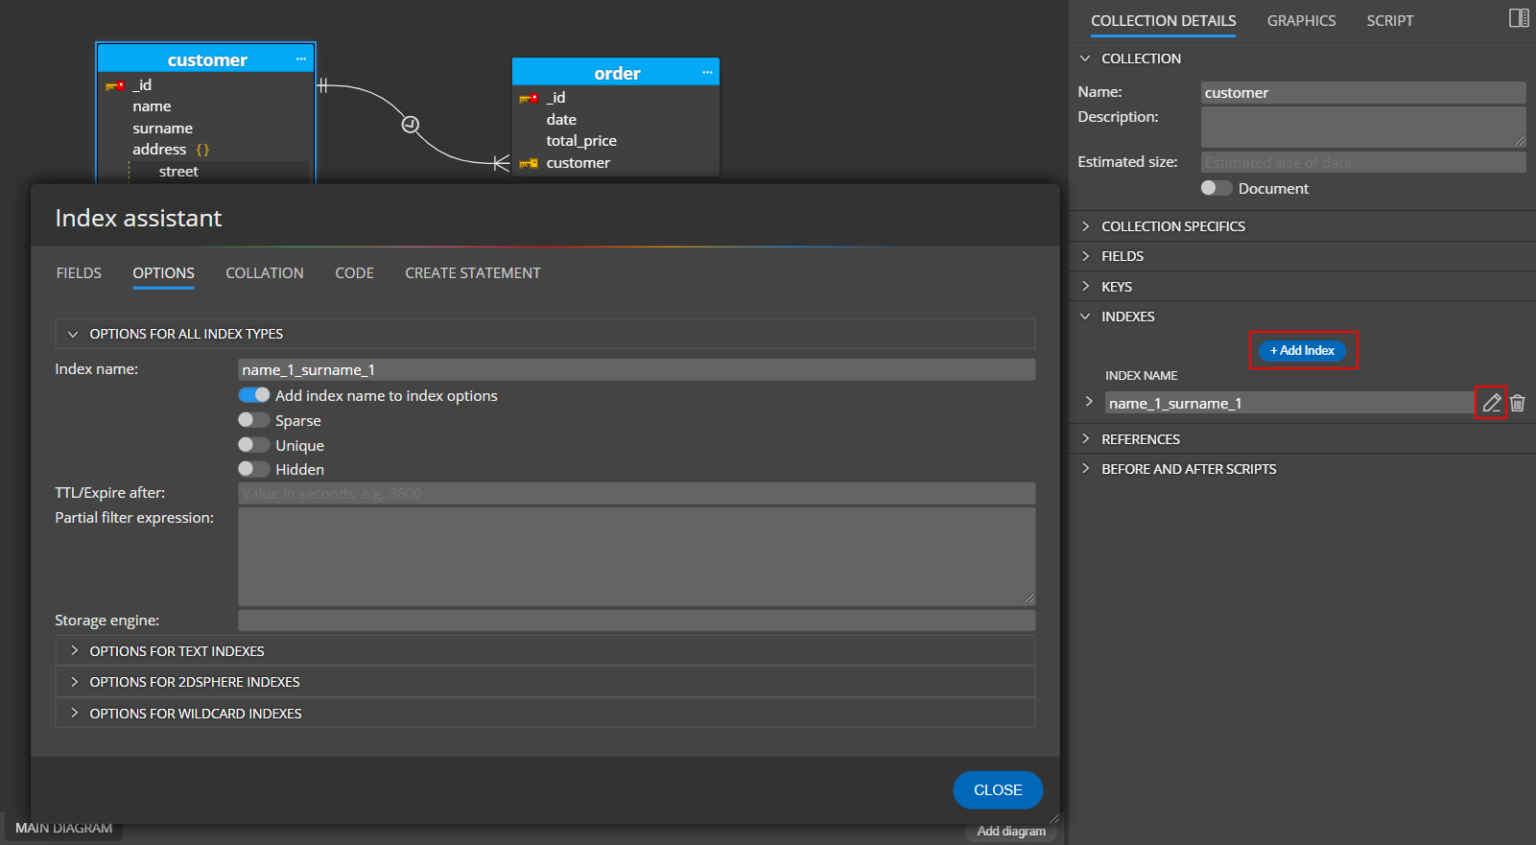Click the edit pencil icon for name_1_surname_1 index
The image size is (1536, 845).
click(1491, 402)
